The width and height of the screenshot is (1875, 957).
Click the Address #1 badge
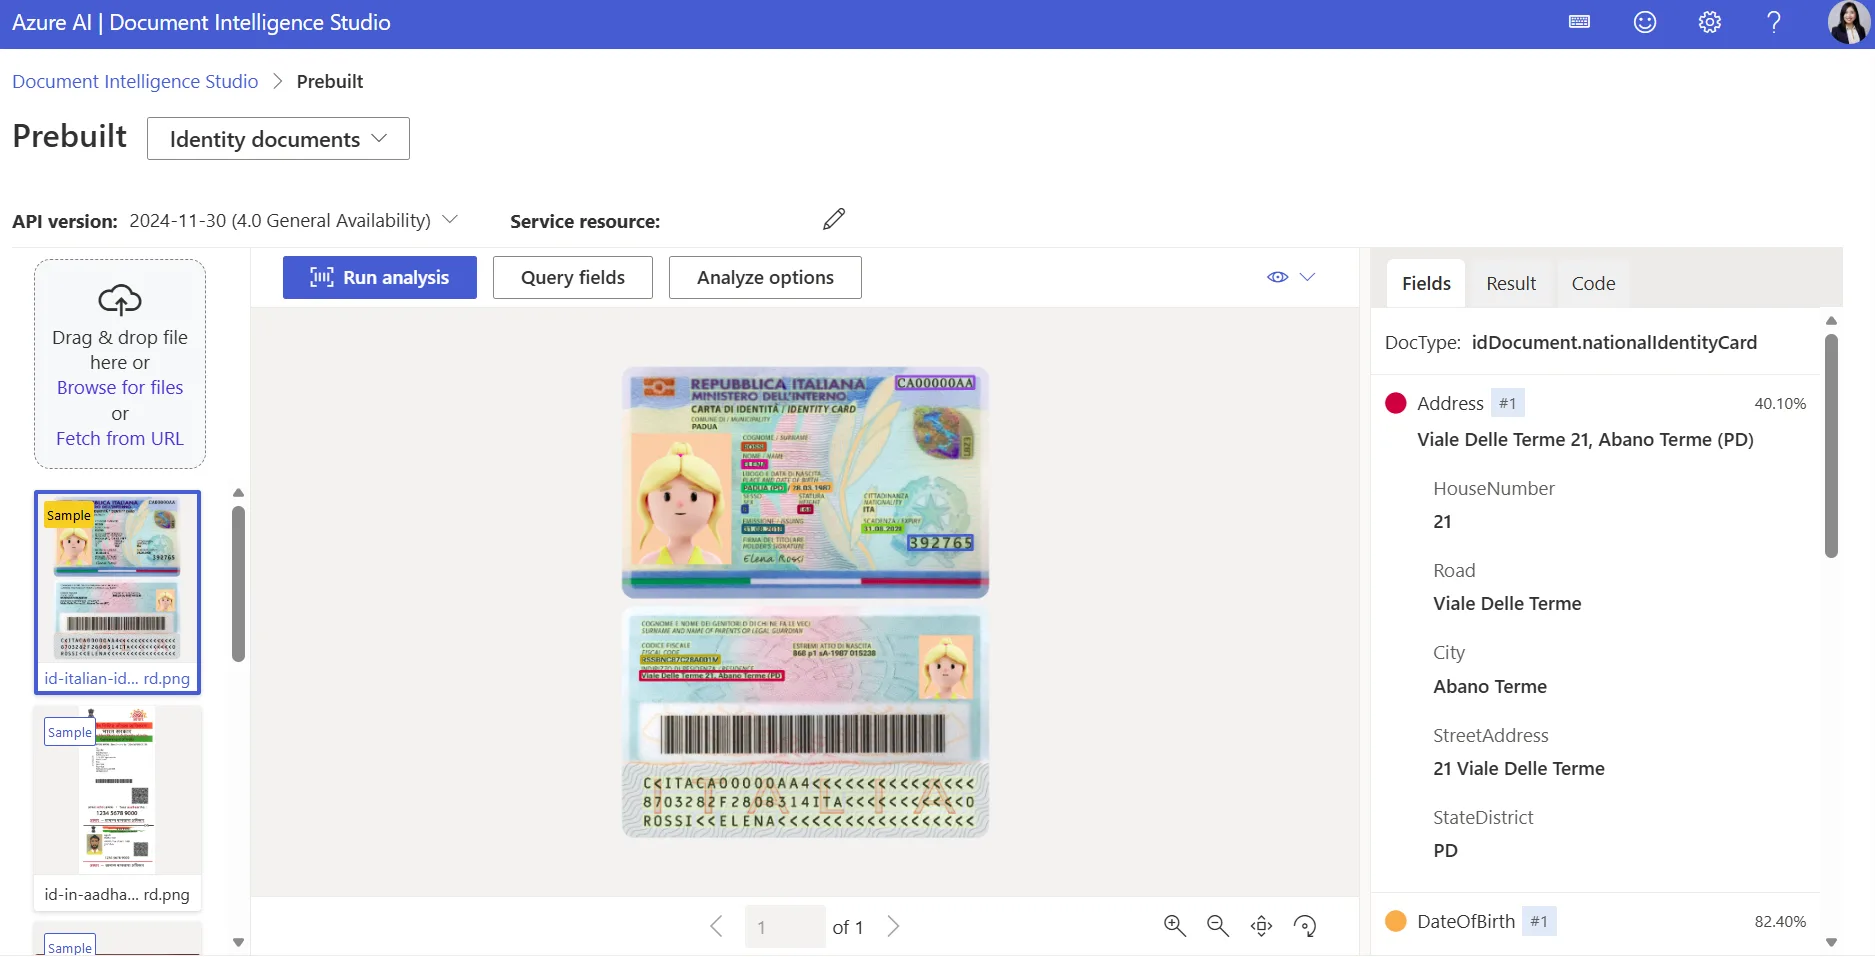[1507, 403]
